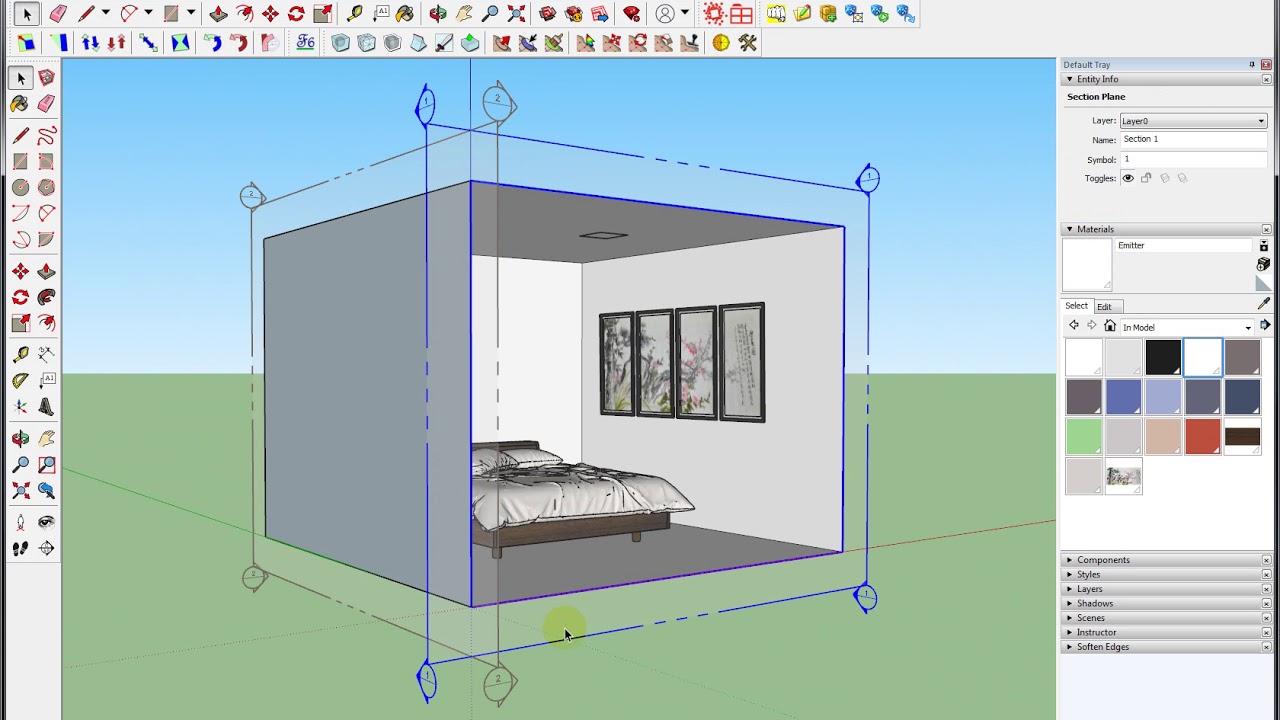Image resolution: width=1280 pixels, height=720 pixels.
Task: Open the rectangle tool dropdown arrow
Action: pos(190,14)
